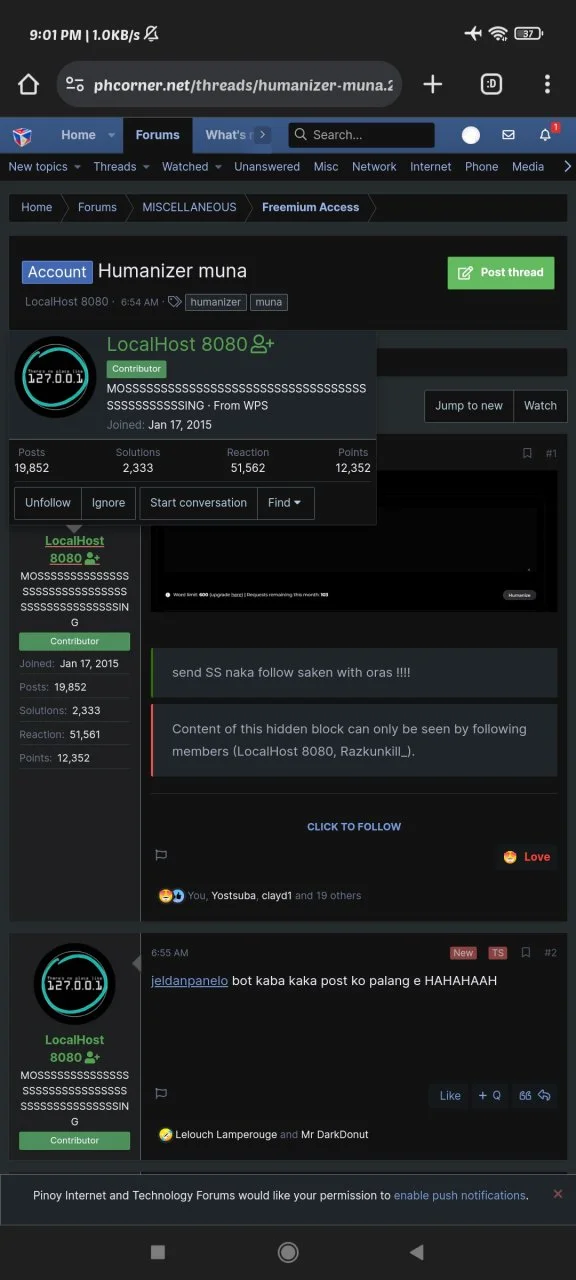Image resolution: width=576 pixels, height=1280 pixels.
Task: Open the alerts bell icon
Action: (x=546, y=135)
